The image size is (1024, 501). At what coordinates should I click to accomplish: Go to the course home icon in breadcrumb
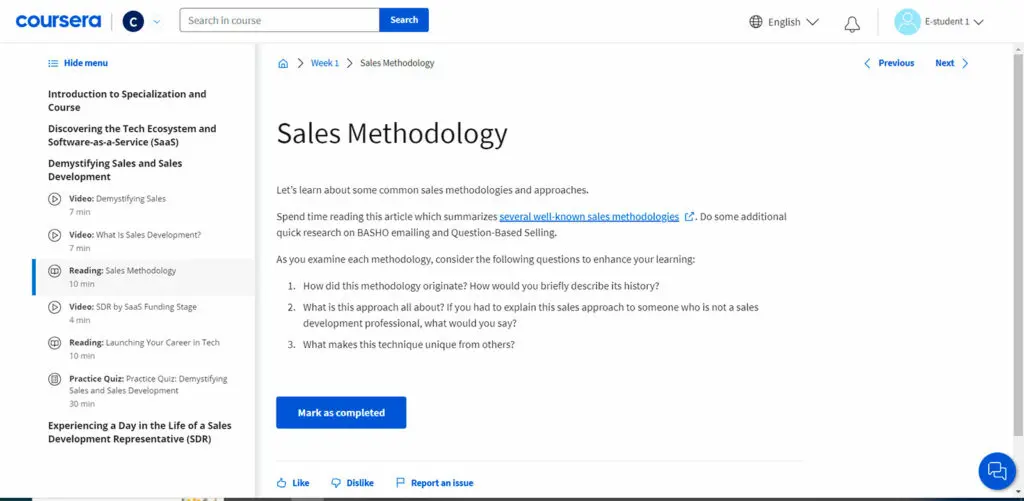point(283,63)
